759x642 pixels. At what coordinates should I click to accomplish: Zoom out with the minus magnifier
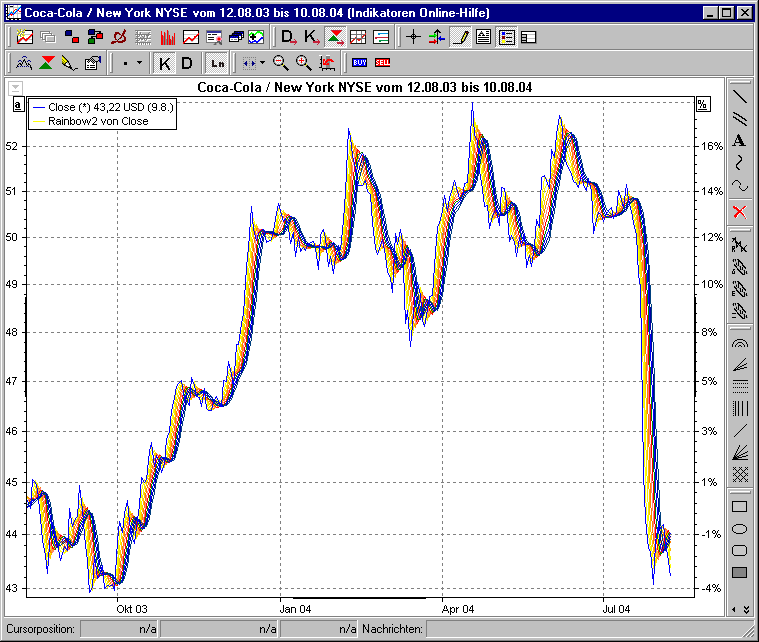281,63
